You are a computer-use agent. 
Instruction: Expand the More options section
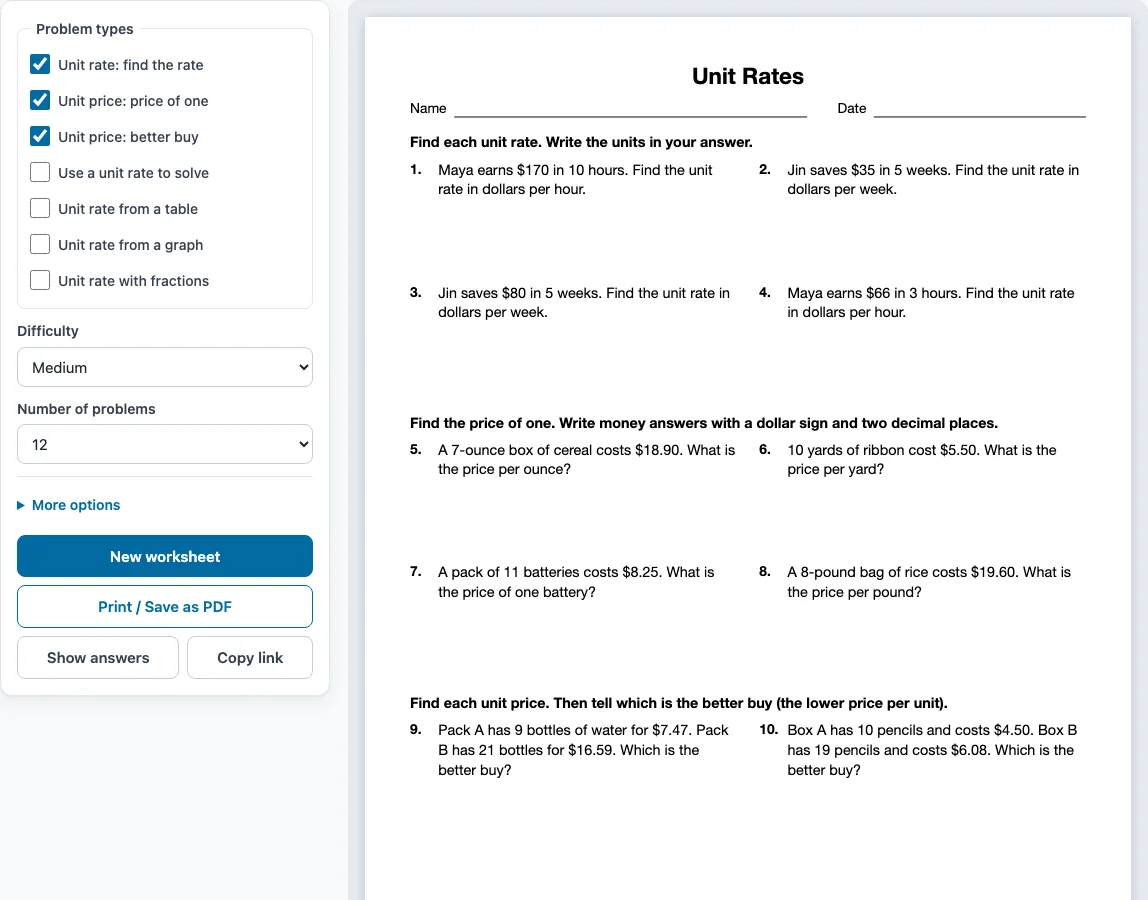pyautogui.click(x=69, y=505)
